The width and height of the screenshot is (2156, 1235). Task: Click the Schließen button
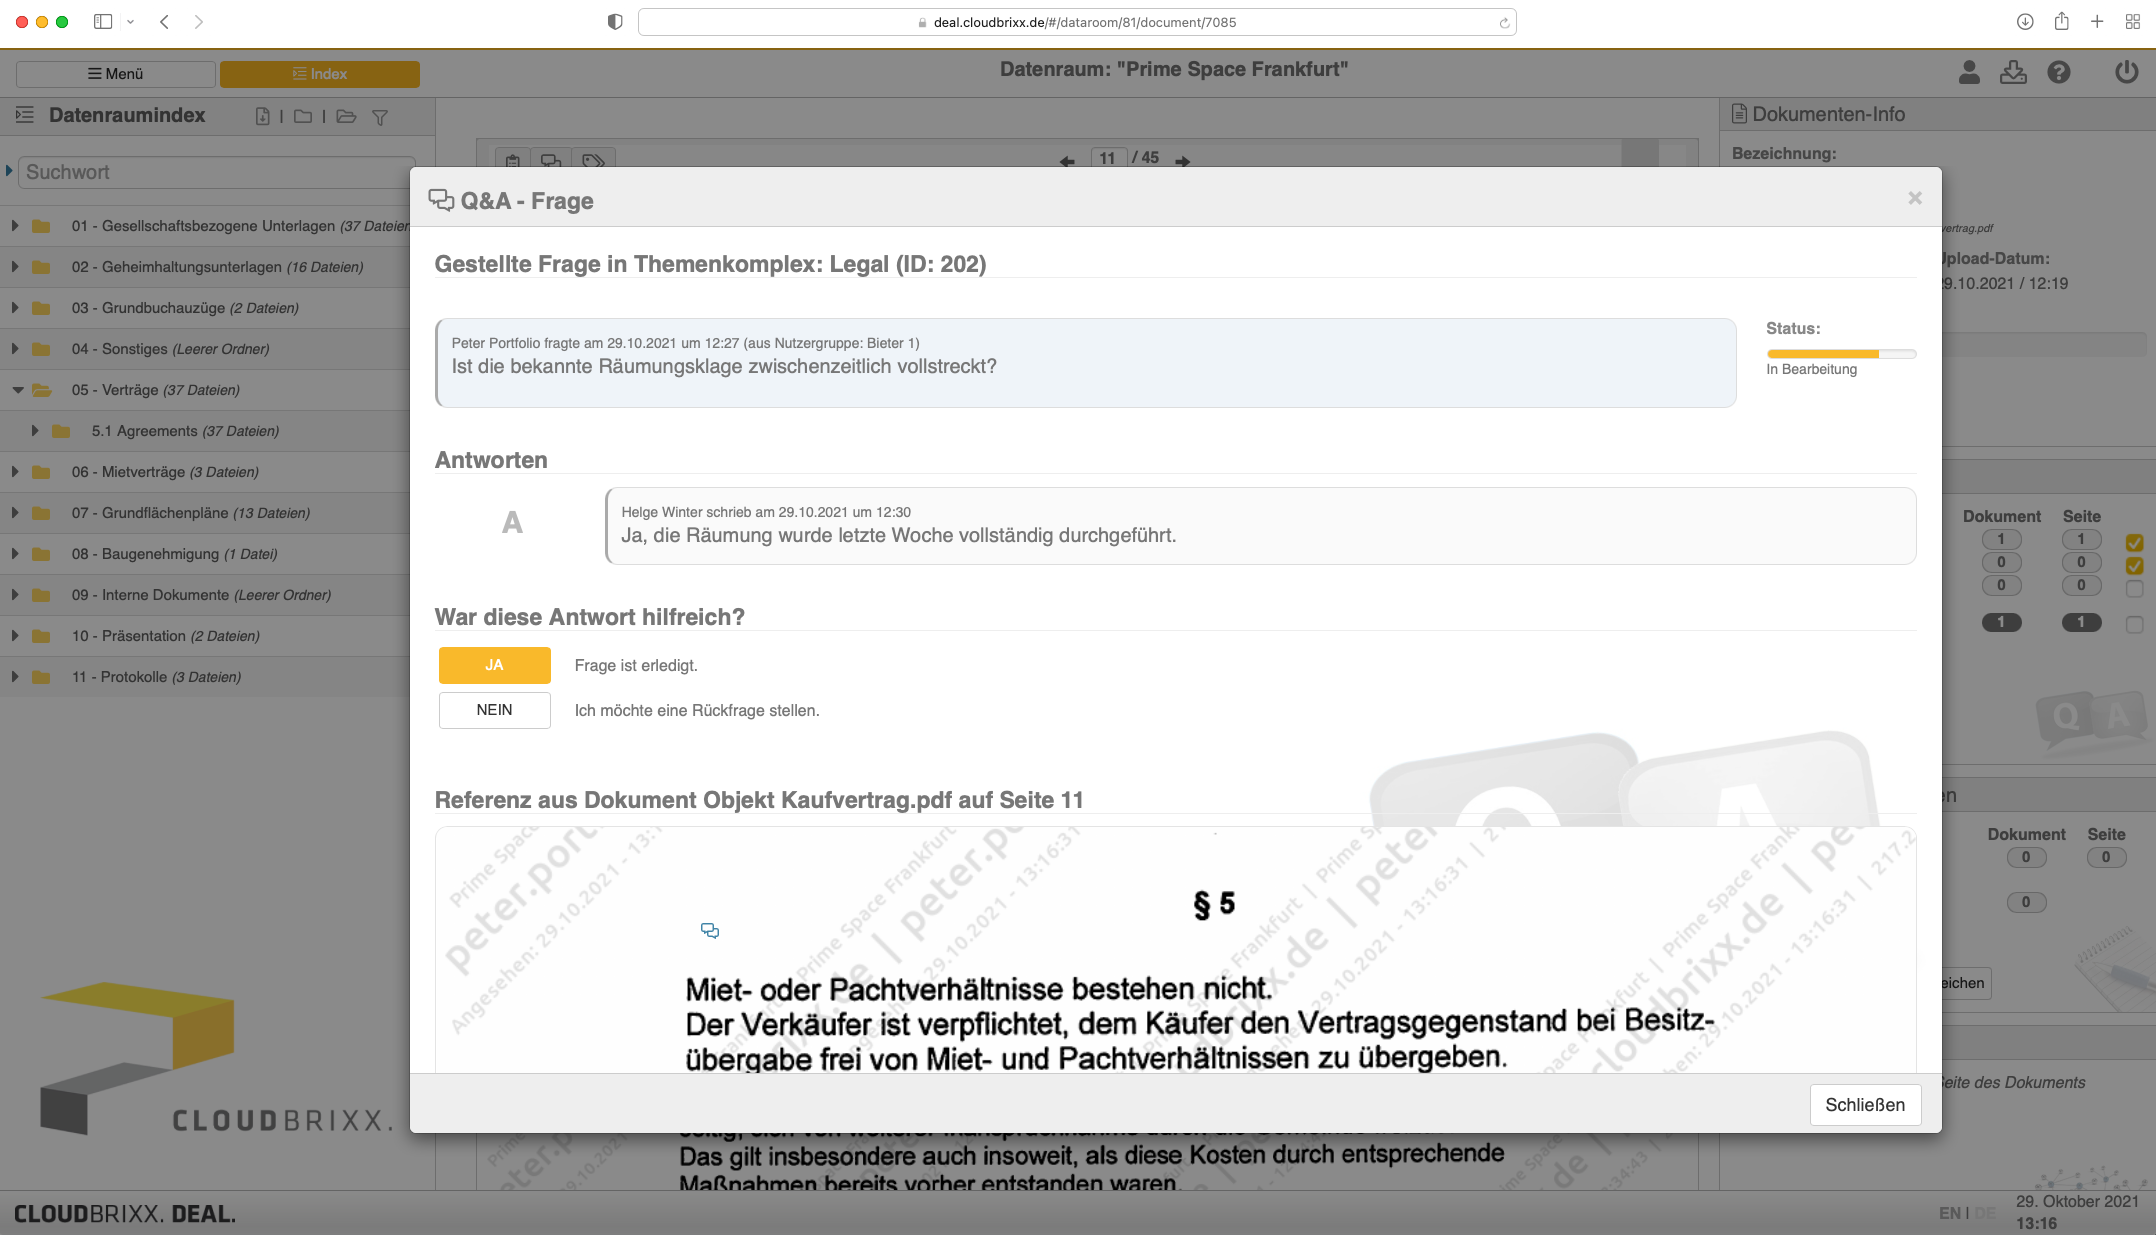click(x=1865, y=1105)
